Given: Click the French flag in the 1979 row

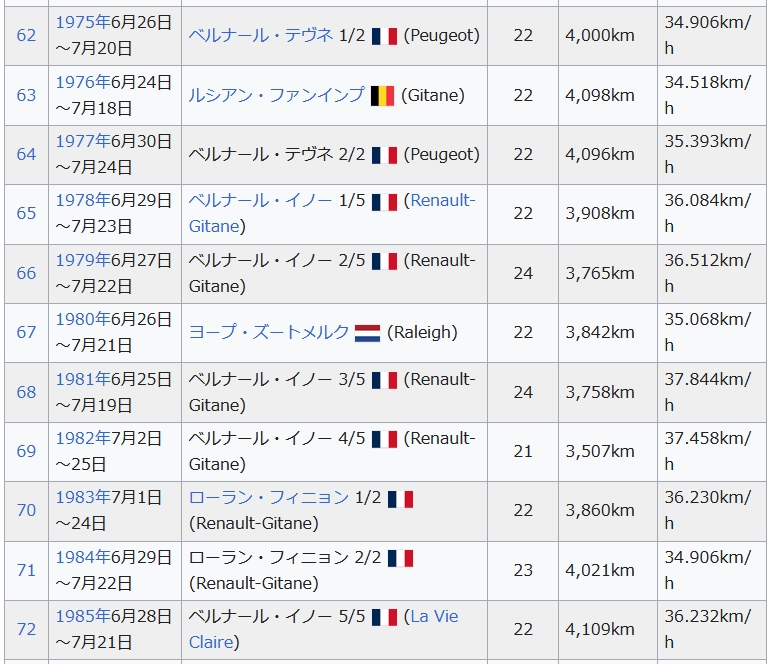Looking at the screenshot, I should [384, 261].
